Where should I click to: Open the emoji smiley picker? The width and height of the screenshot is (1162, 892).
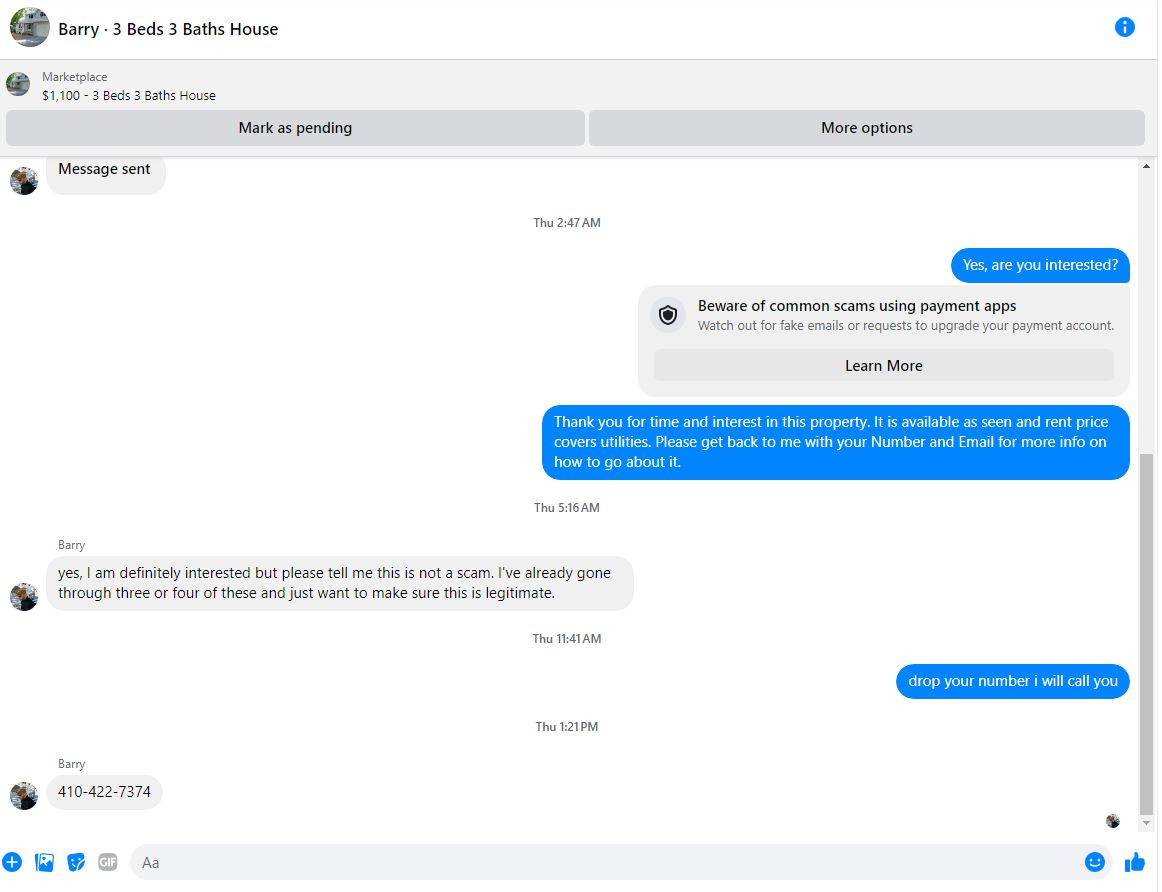(1095, 862)
